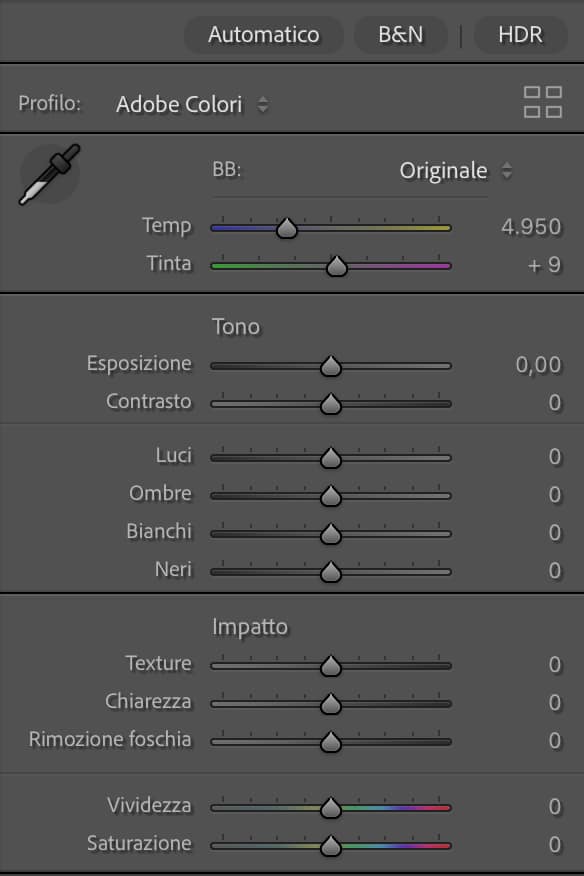Click the Tinta slider handle

337,266
